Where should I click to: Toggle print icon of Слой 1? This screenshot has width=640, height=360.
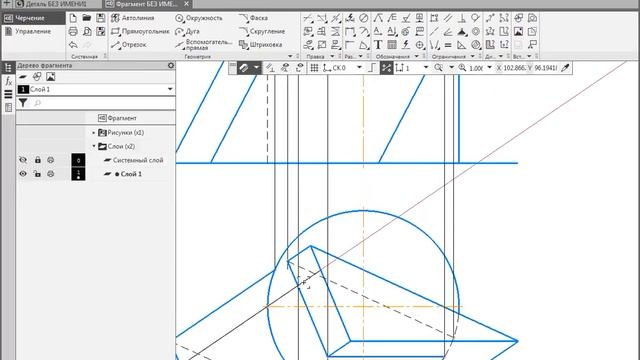[x=51, y=174]
